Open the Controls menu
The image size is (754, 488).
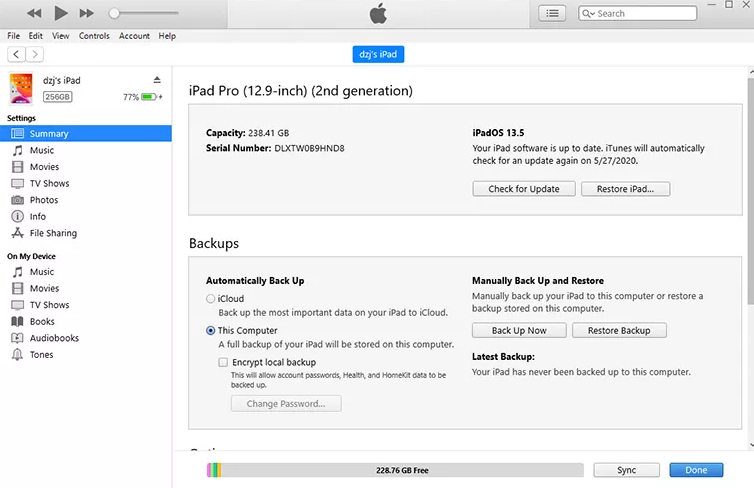click(94, 36)
